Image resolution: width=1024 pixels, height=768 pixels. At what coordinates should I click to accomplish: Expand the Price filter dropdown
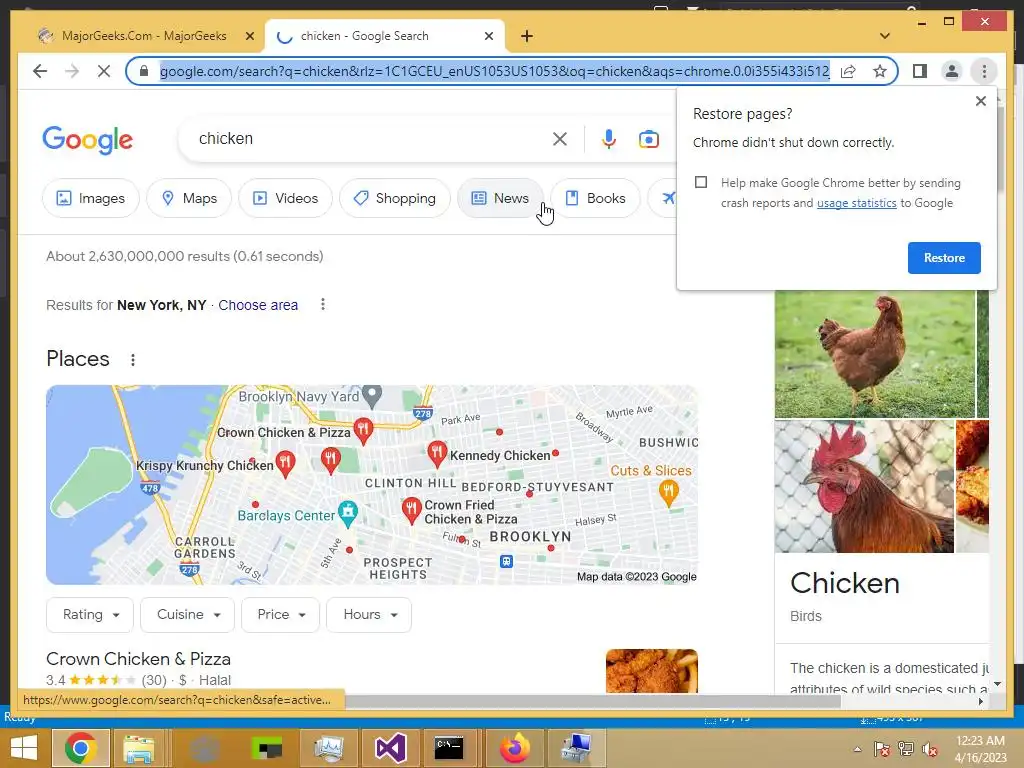(281, 615)
